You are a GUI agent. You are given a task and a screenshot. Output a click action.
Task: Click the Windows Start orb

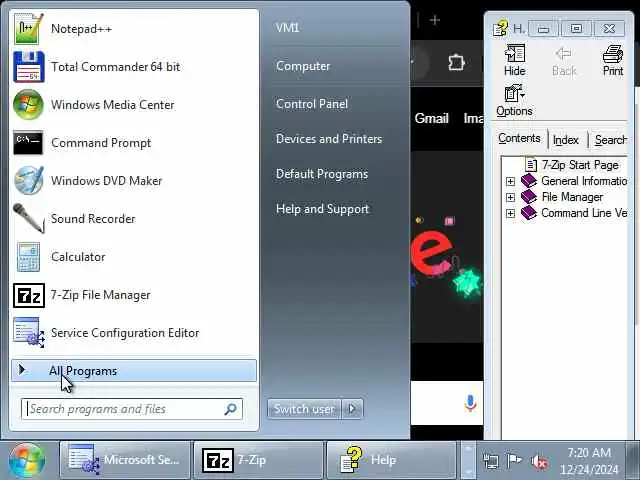click(27, 461)
